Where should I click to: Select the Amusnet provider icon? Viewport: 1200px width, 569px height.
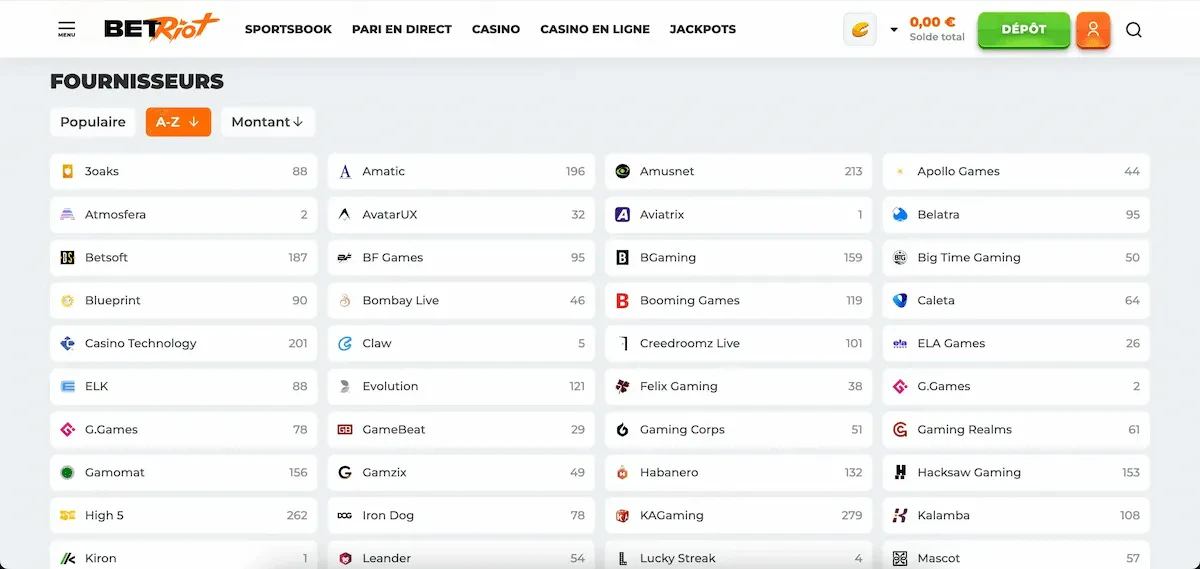[x=622, y=171]
